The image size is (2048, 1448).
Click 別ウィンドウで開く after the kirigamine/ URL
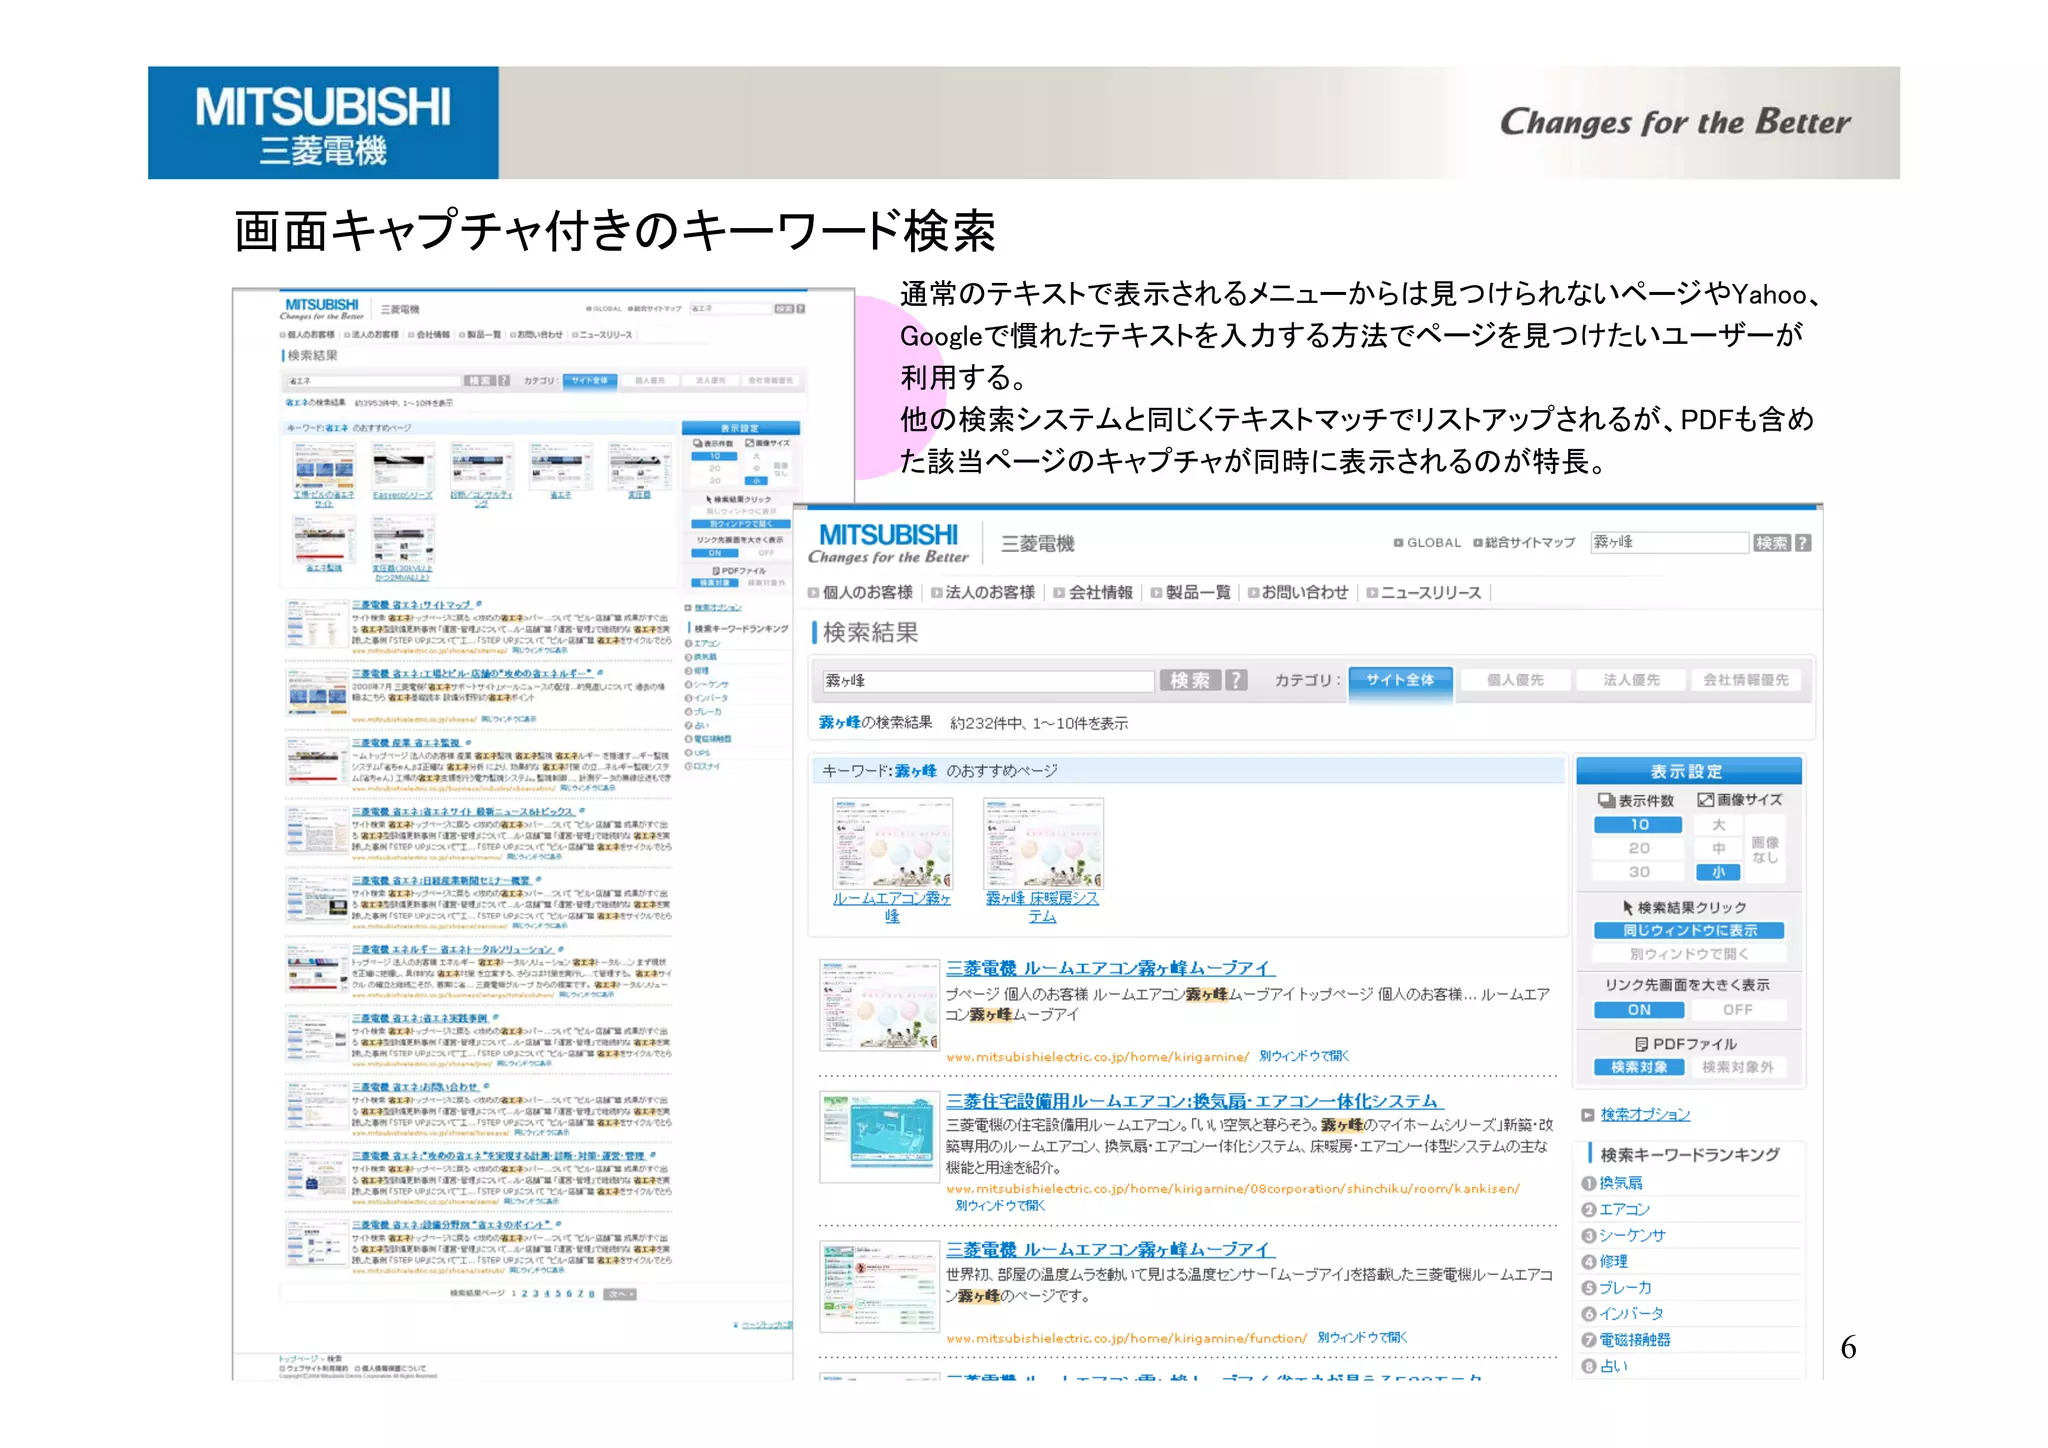tap(1304, 1056)
